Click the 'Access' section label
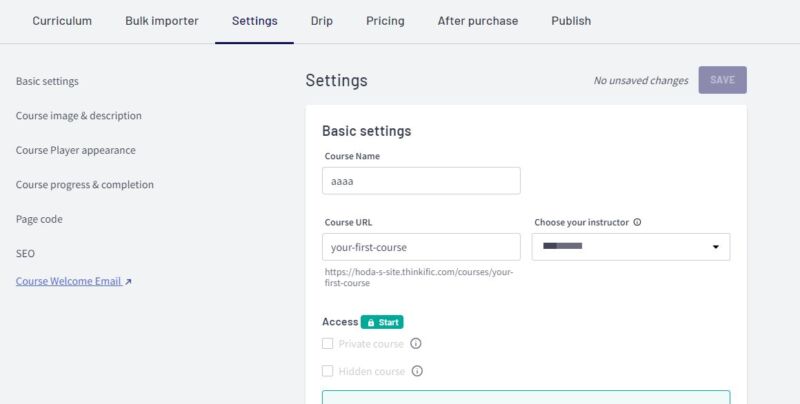The height and width of the screenshot is (404, 800). click(x=340, y=322)
